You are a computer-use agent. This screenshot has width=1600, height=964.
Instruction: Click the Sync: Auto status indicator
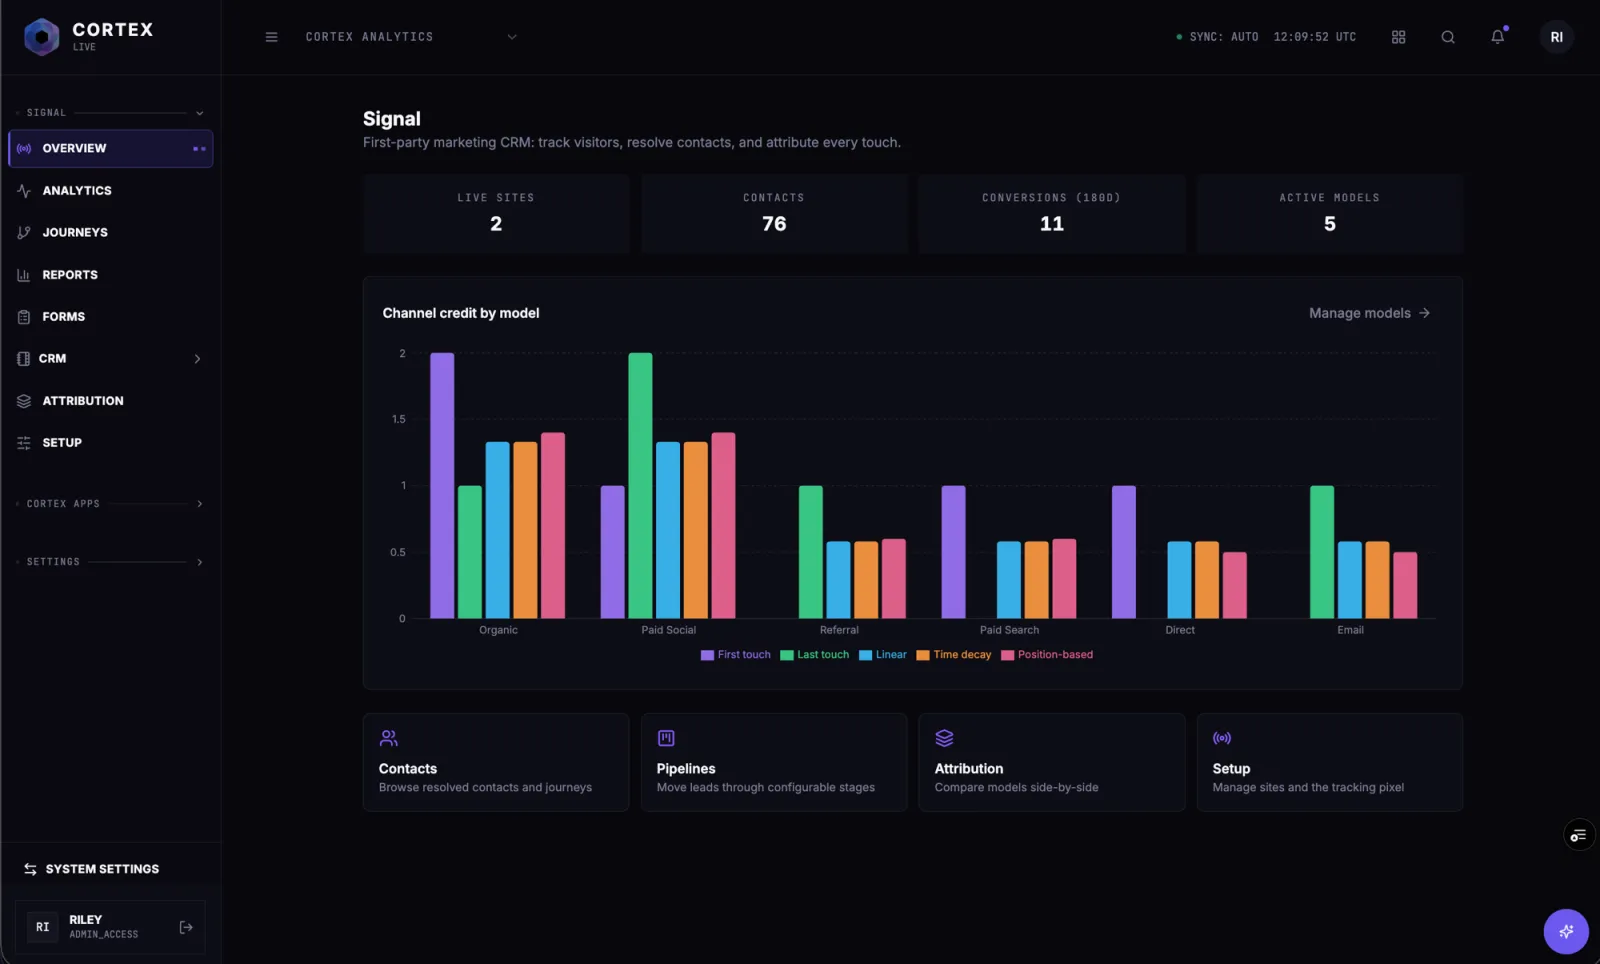(x=1217, y=37)
